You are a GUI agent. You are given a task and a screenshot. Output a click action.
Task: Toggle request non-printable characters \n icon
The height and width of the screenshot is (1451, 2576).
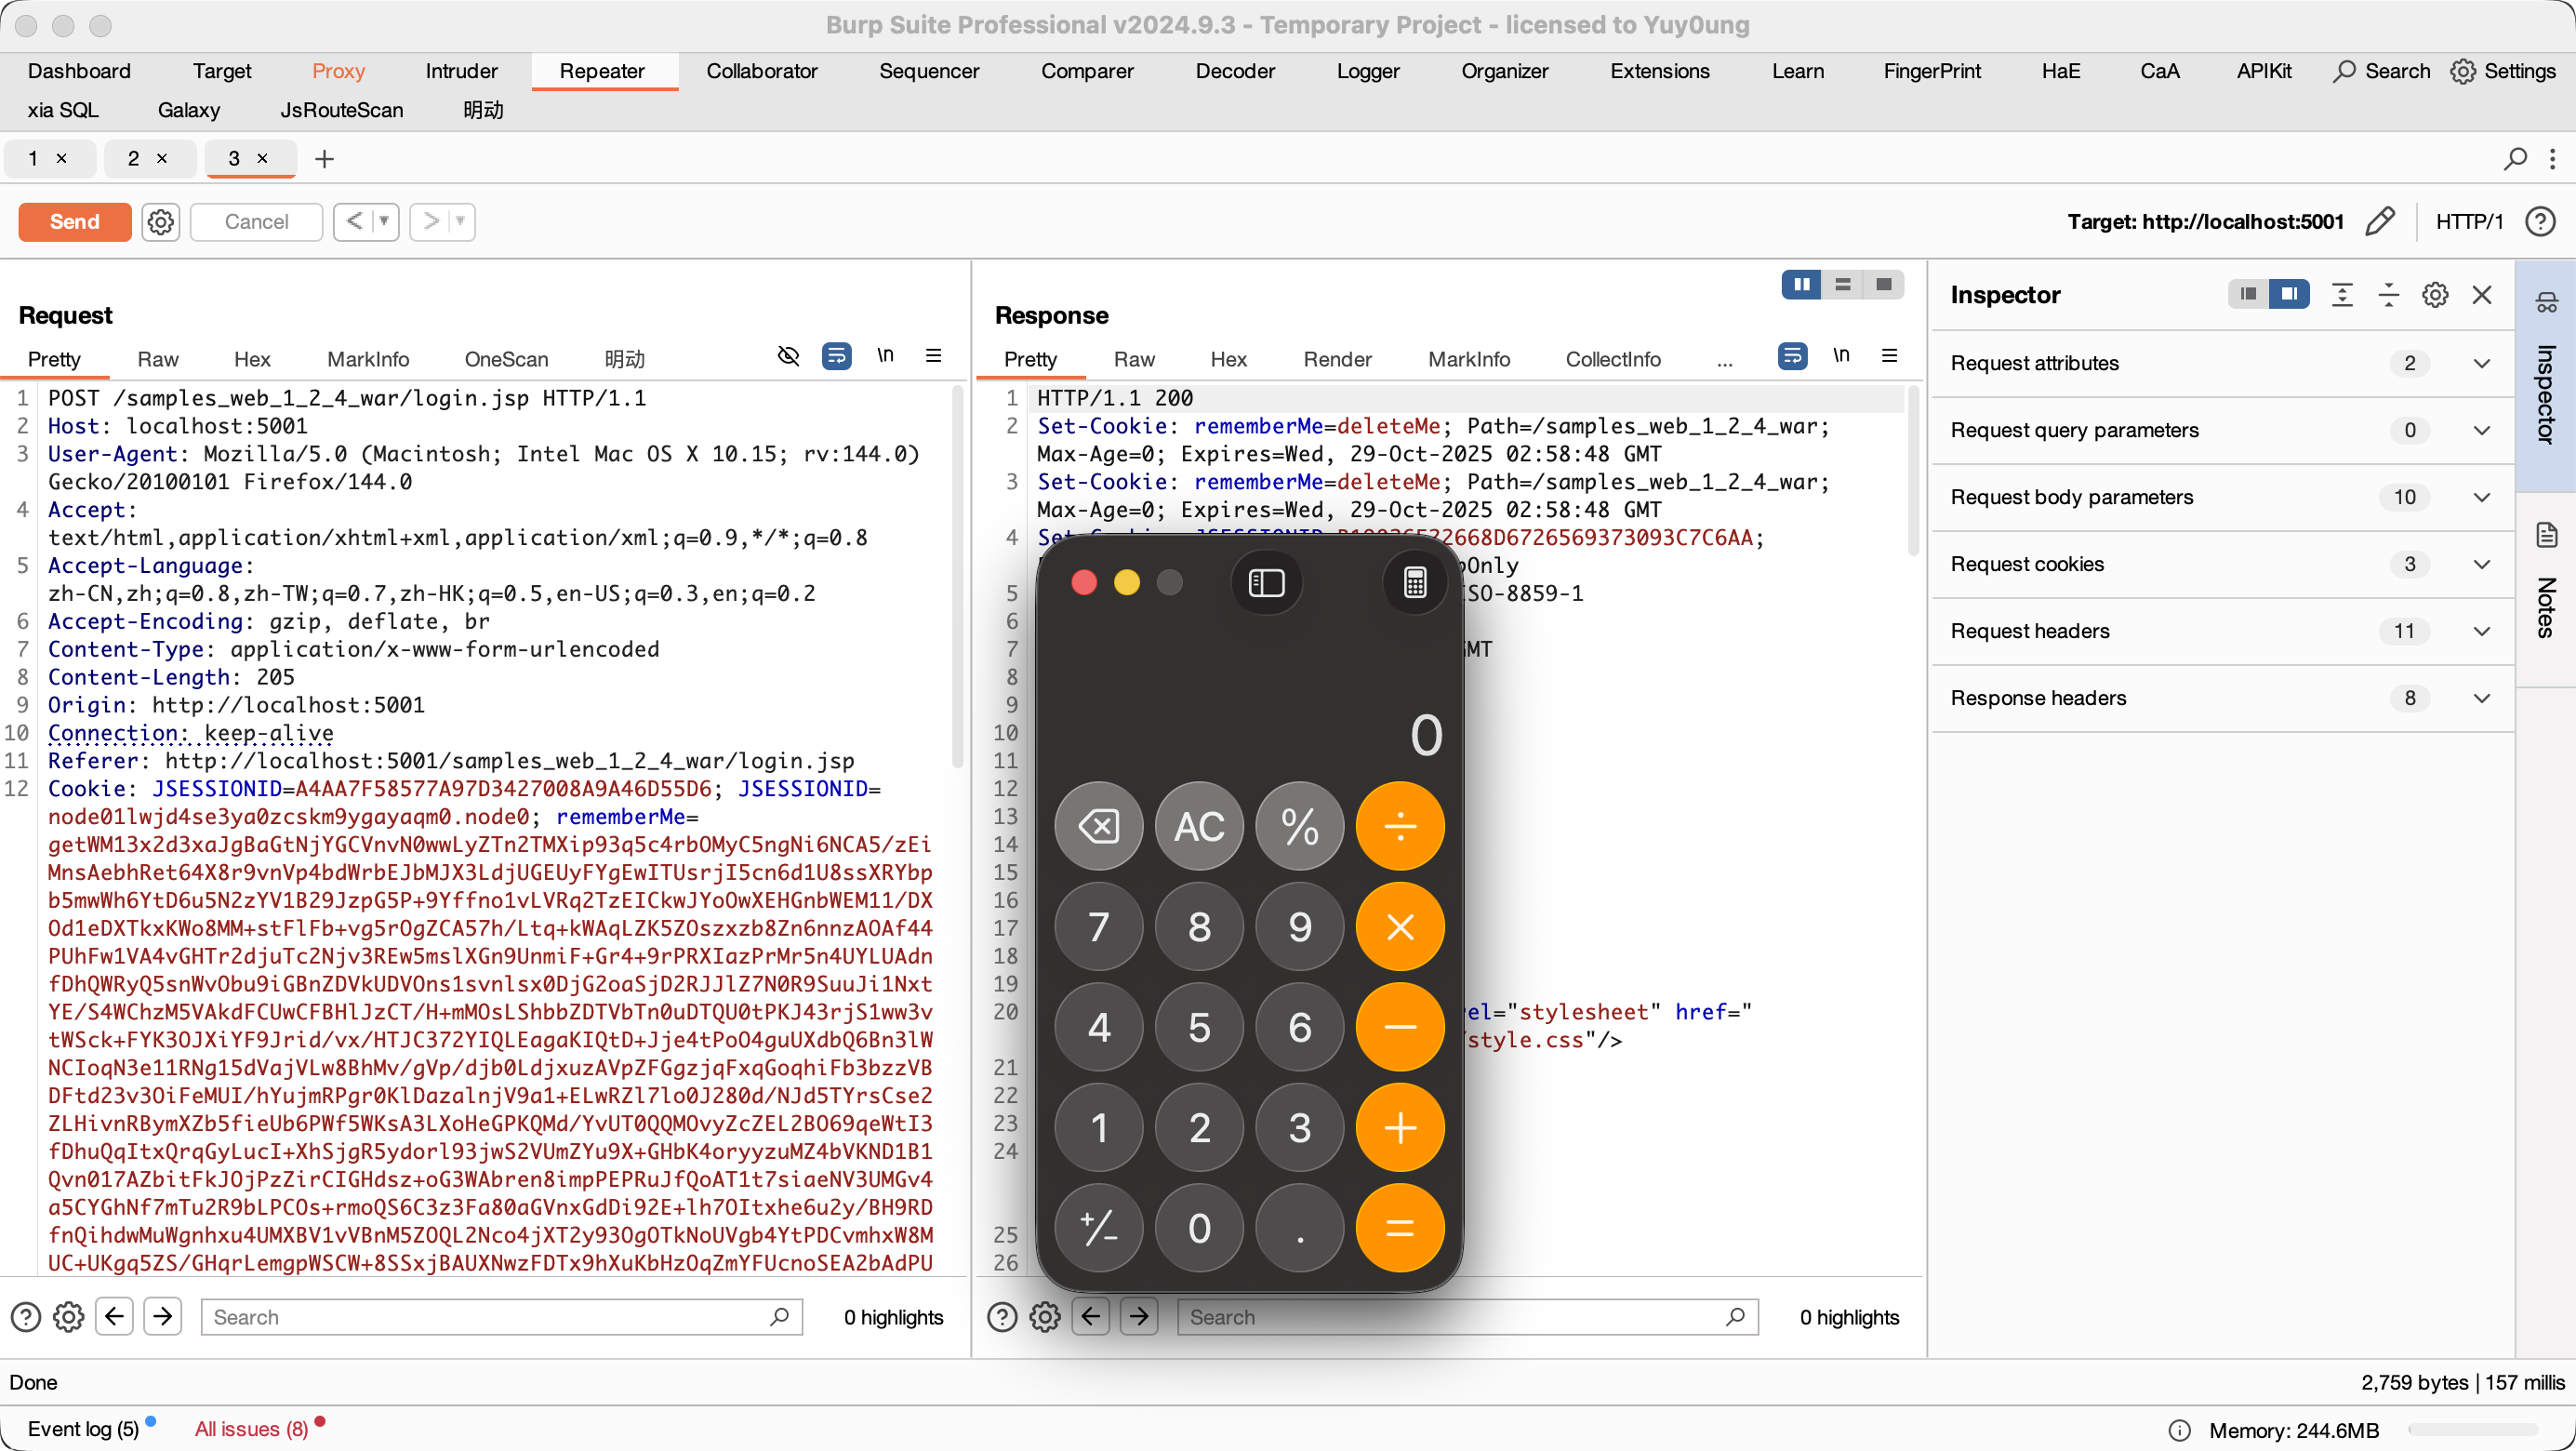[885, 356]
